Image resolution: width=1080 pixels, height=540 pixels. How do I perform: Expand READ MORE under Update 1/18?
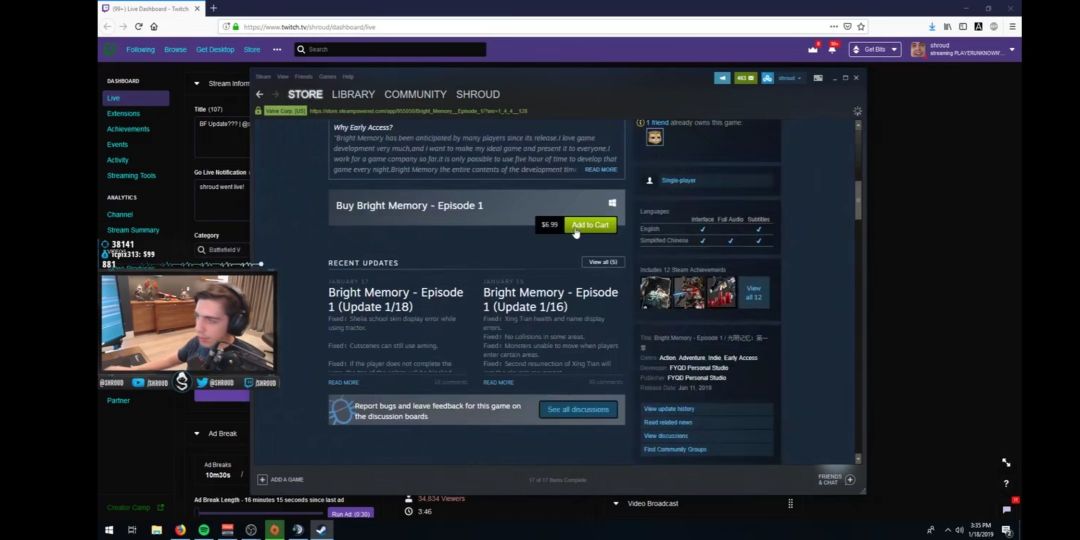343,382
